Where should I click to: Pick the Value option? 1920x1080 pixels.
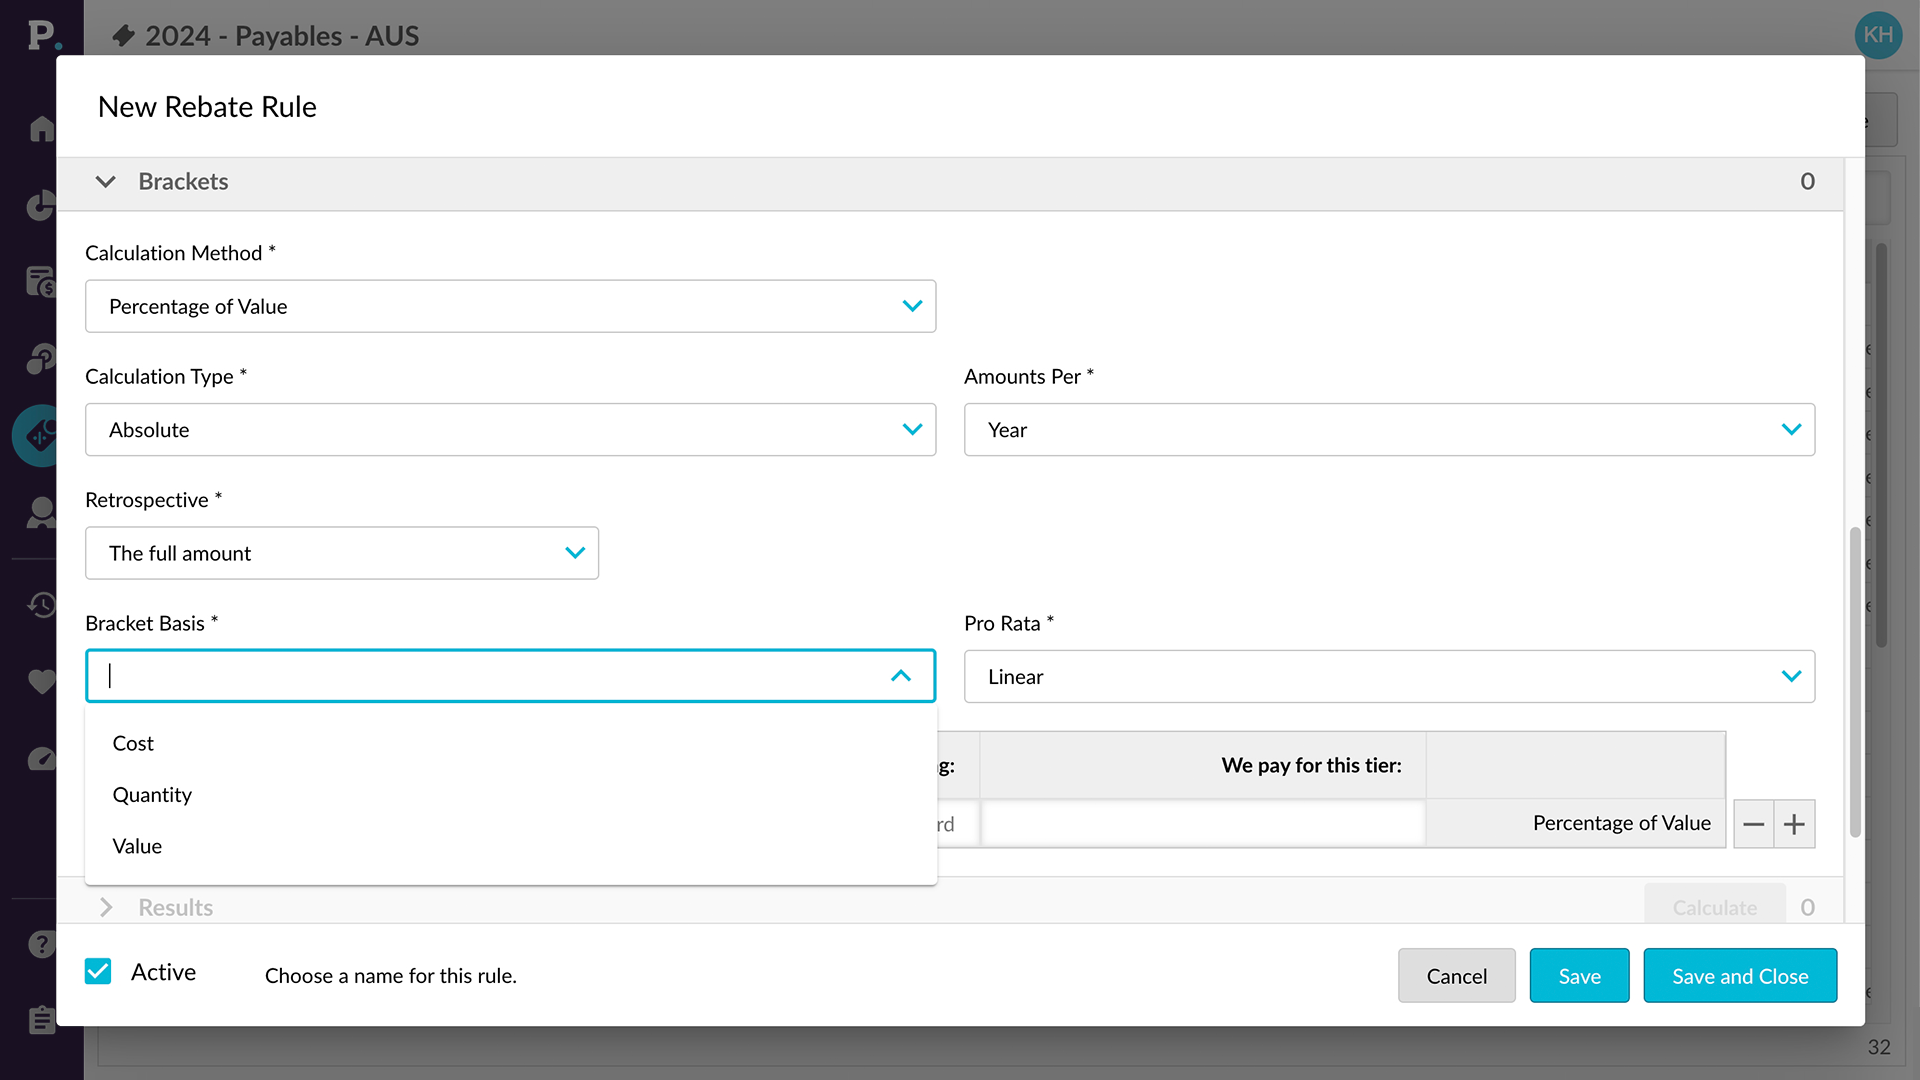coord(137,846)
